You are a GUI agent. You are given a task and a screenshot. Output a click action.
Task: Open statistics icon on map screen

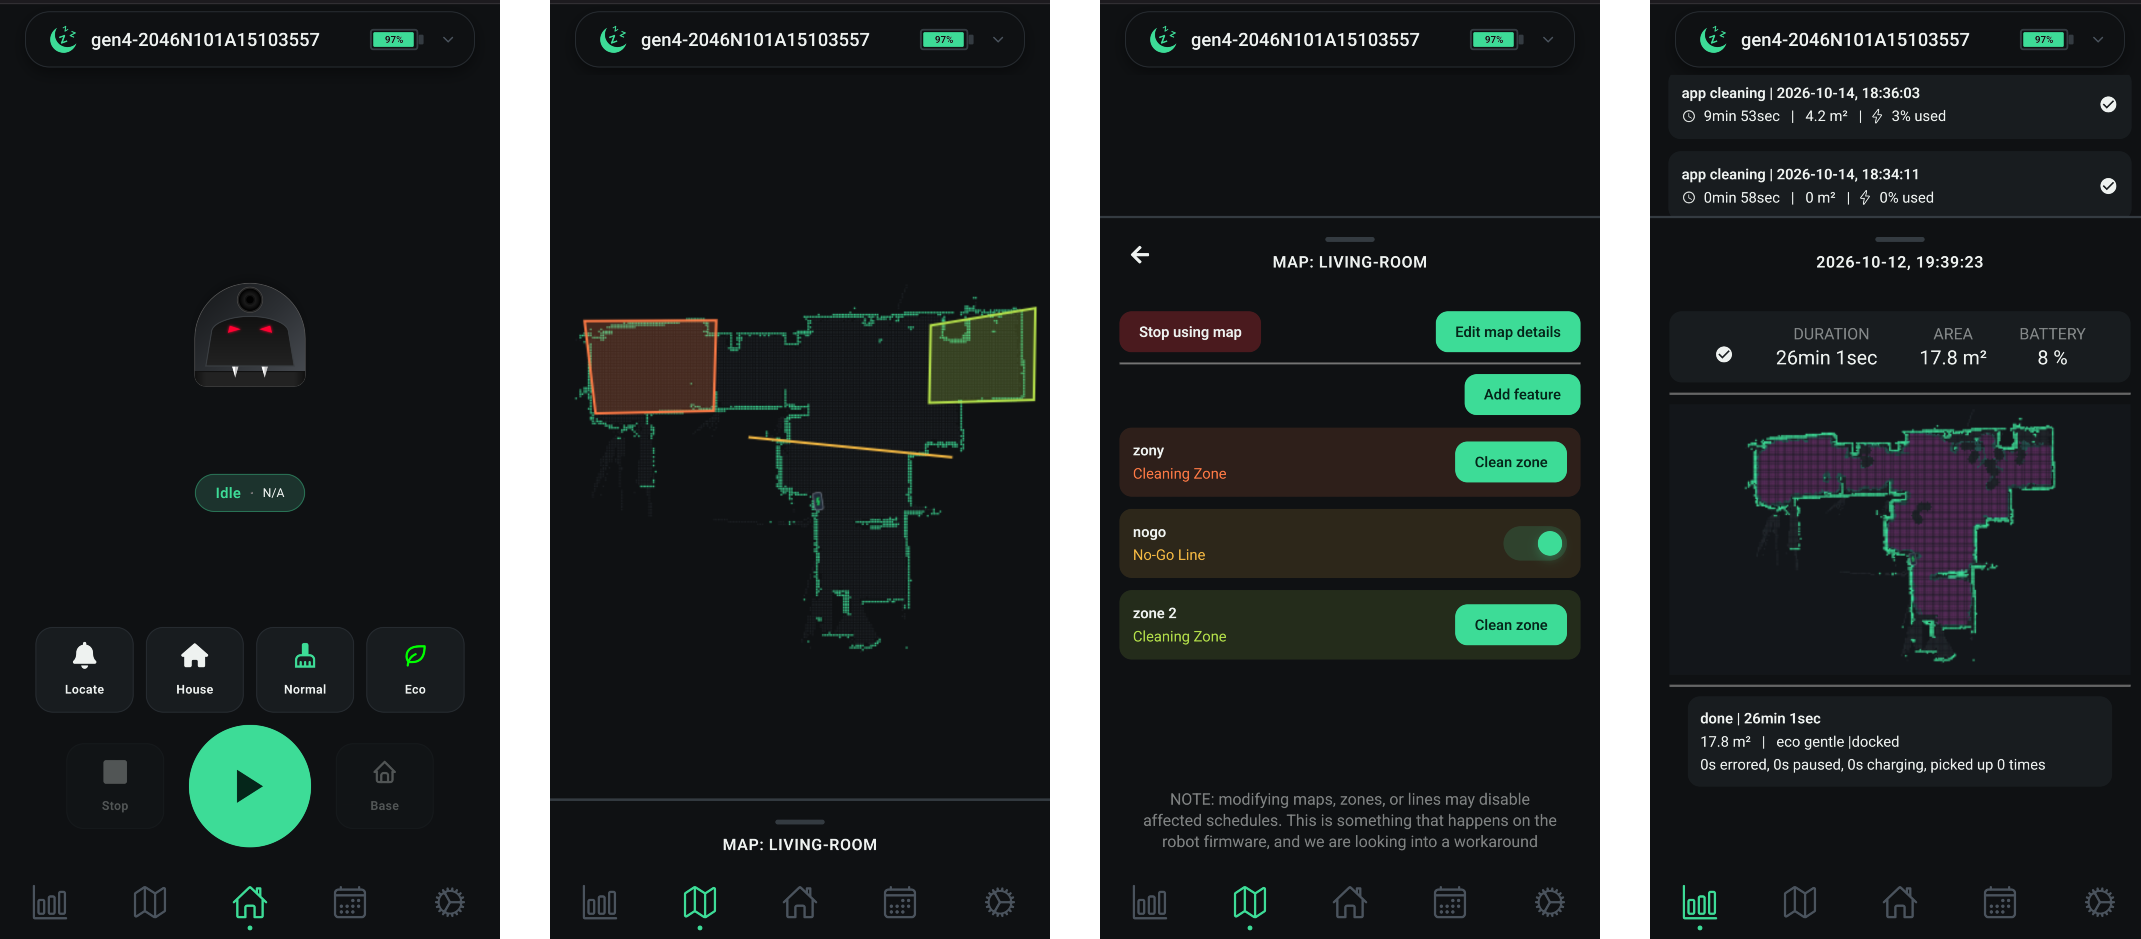click(600, 903)
